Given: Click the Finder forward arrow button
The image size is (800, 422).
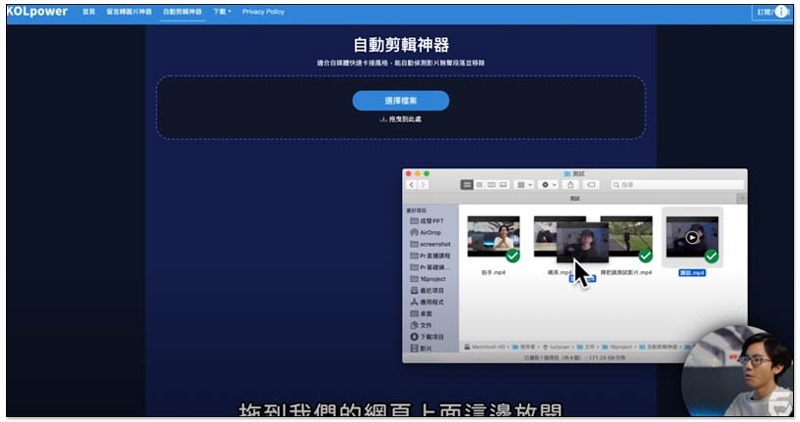Looking at the screenshot, I should pos(423,185).
